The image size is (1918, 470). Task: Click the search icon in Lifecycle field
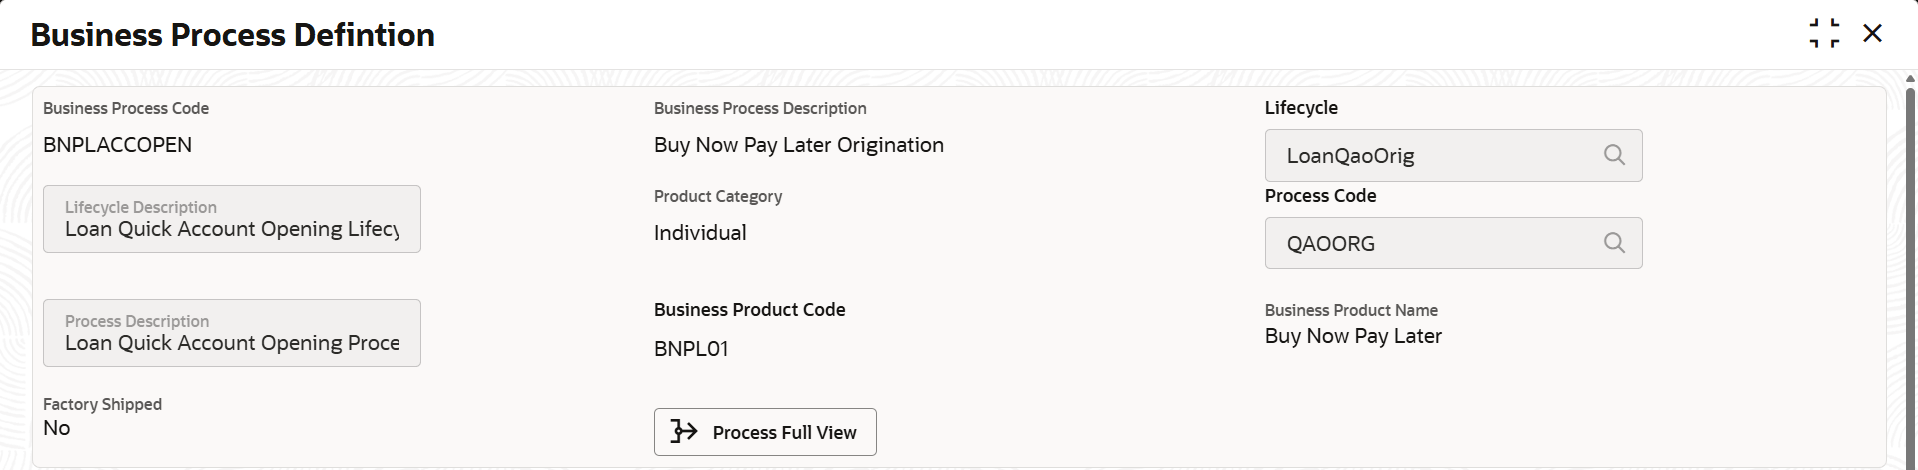(x=1613, y=155)
